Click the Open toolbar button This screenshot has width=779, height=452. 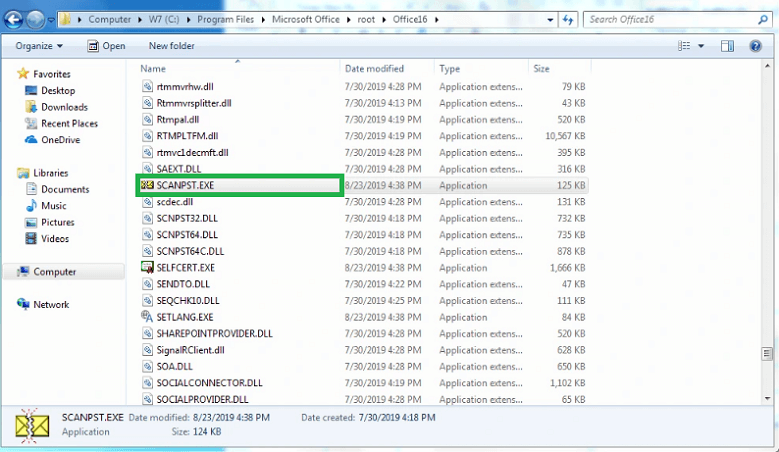(106, 46)
